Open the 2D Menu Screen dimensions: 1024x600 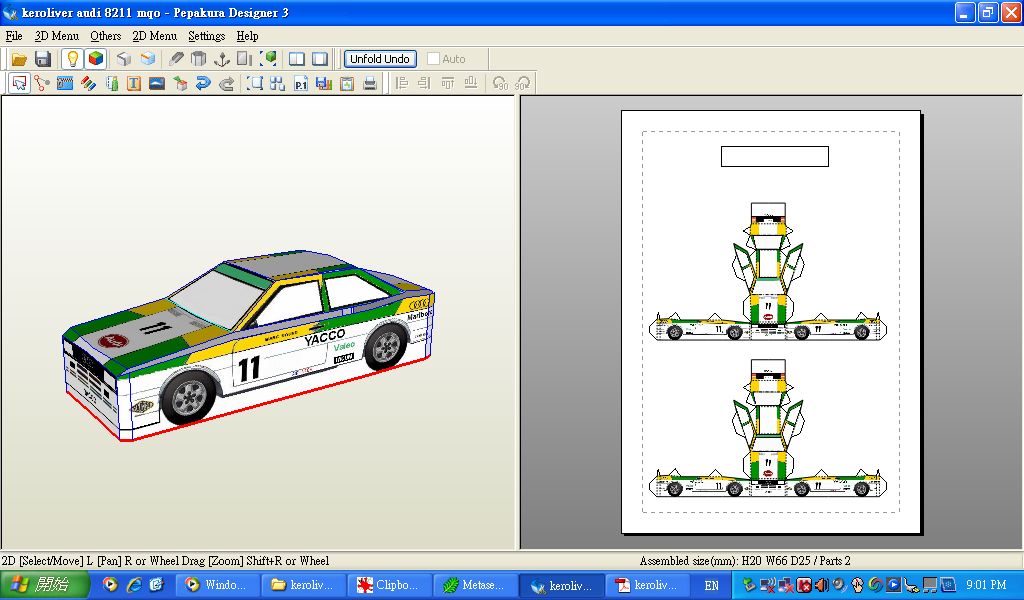coord(154,36)
